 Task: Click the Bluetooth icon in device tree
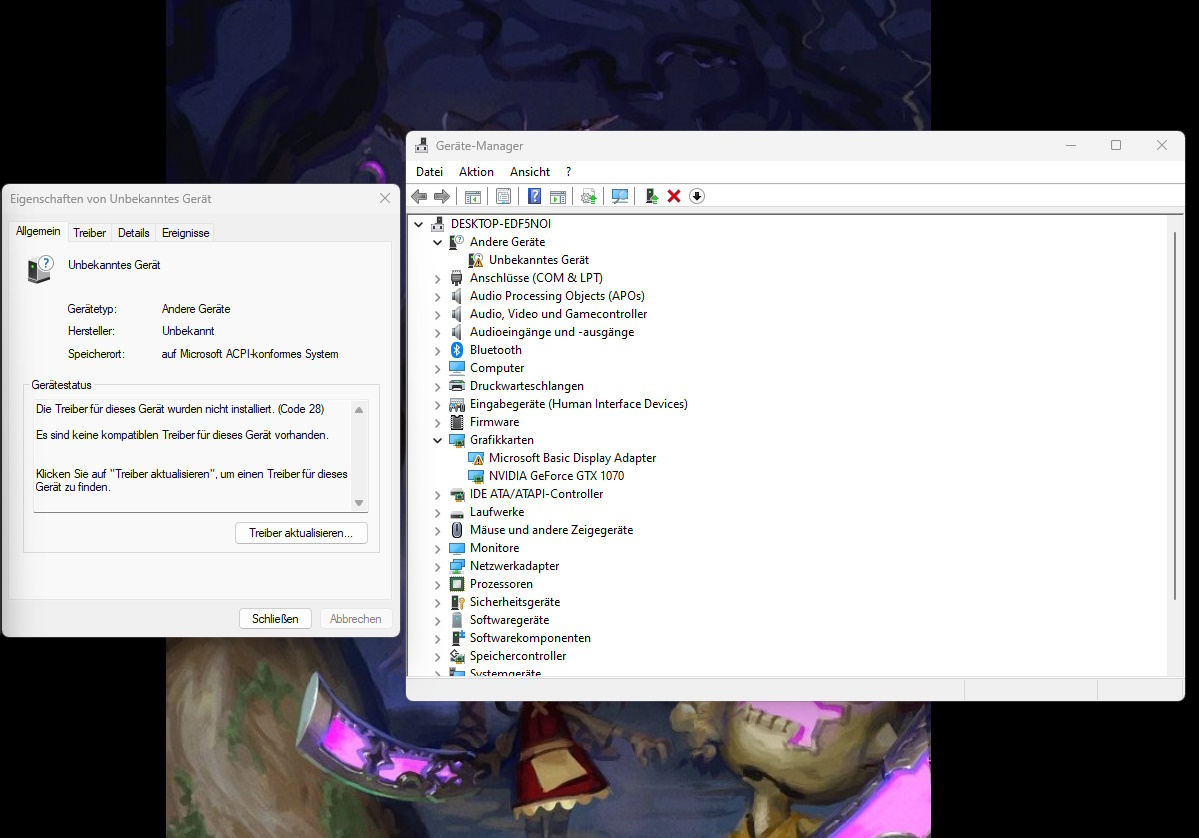tap(457, 350)
